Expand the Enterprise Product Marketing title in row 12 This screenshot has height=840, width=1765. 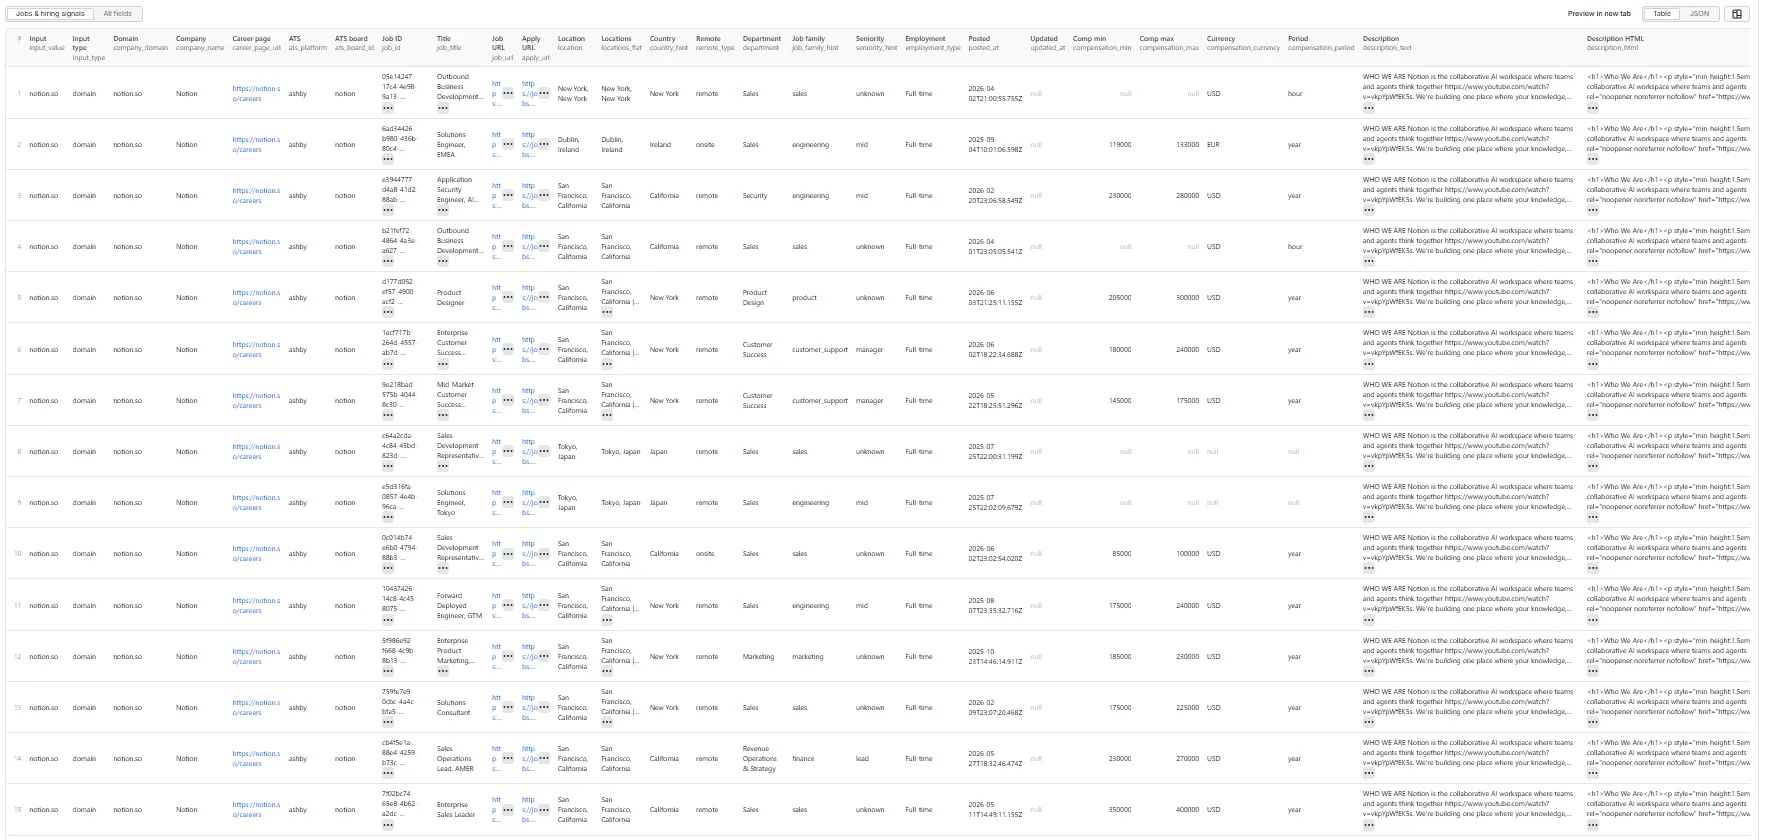[443, 671]
